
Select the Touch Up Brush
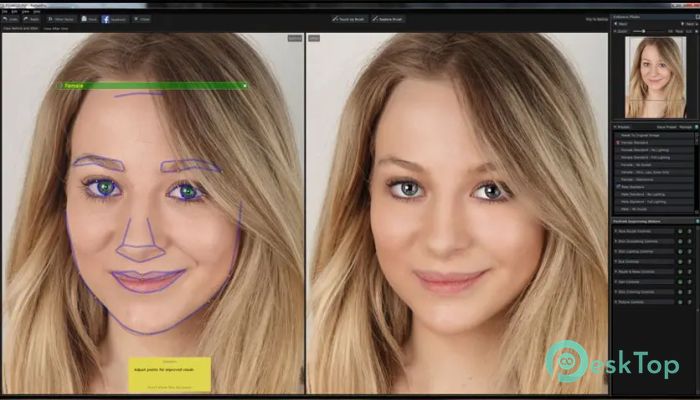[350, 19]
